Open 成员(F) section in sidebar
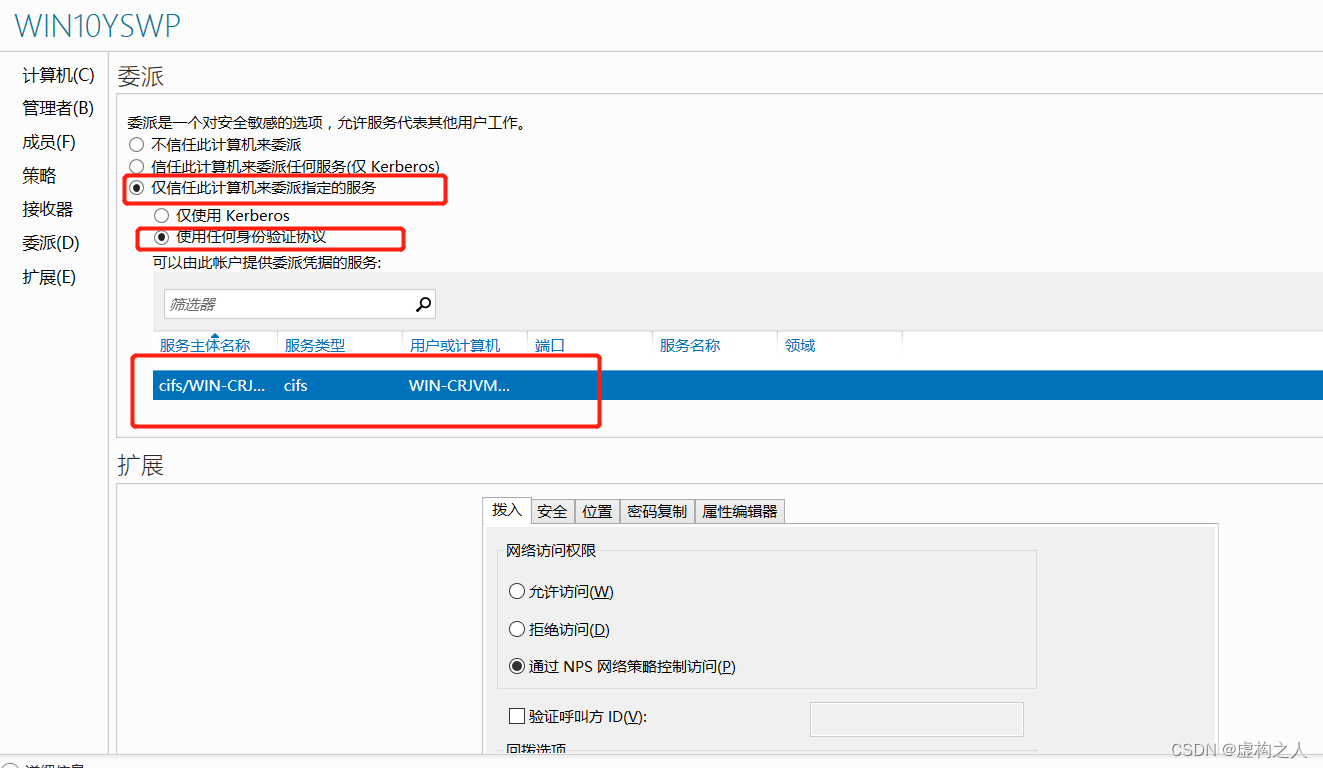 coord(49,142)
